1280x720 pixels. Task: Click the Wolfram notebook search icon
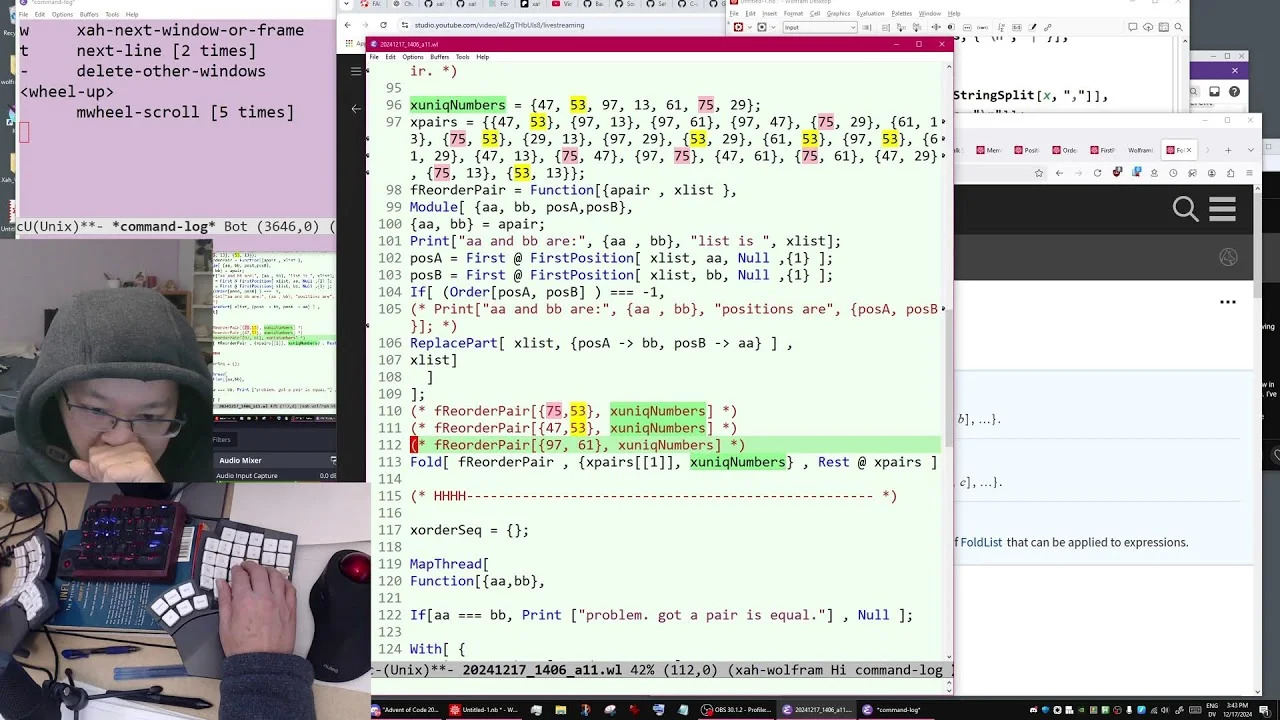(x=1178, y=27)
